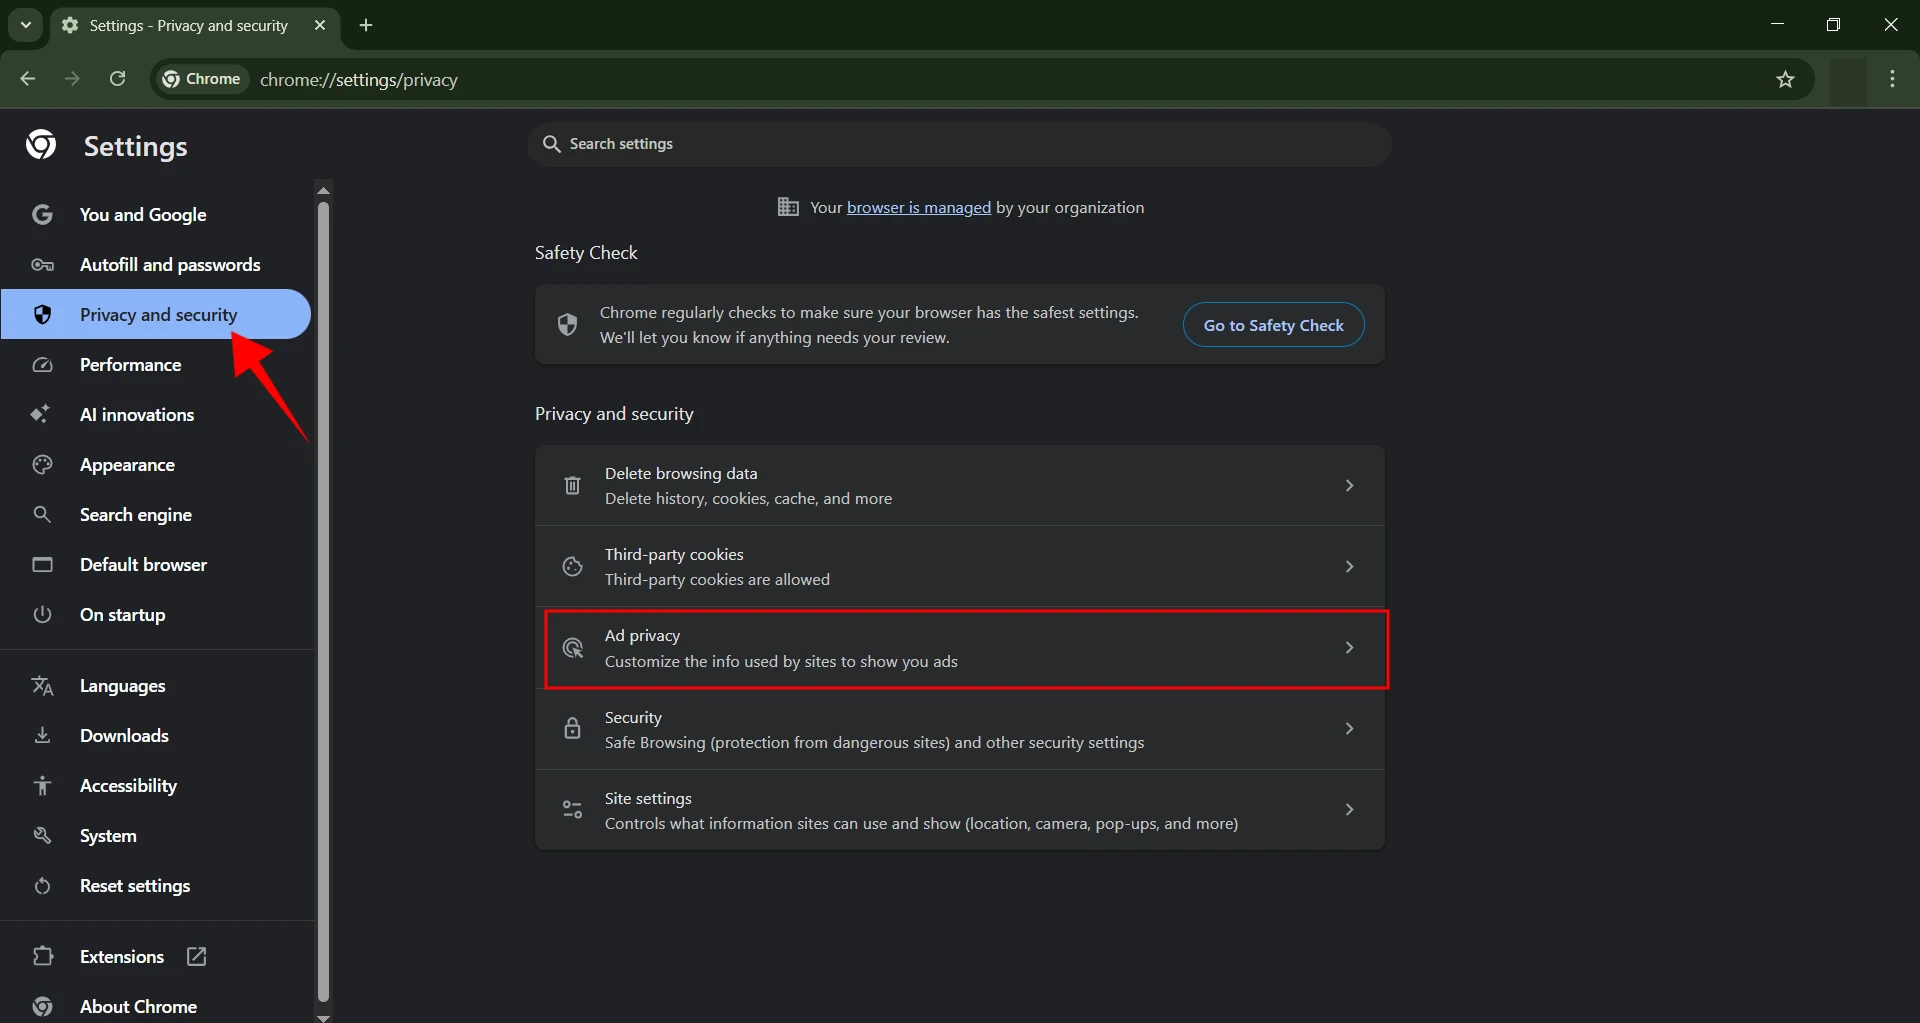Click the sparkle icon for AI innovations
The image size is (1920, 1023).
[41, 414]
